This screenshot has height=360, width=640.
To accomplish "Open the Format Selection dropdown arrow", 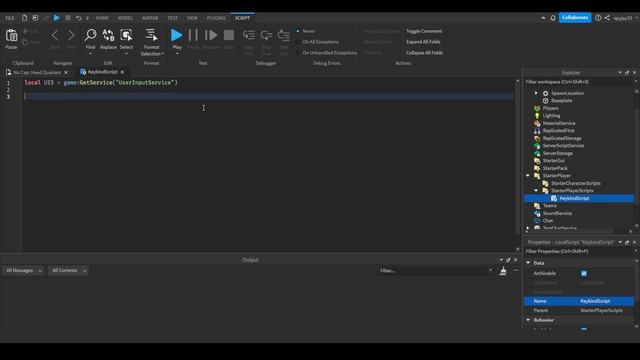I will click(x=162, y=54).
